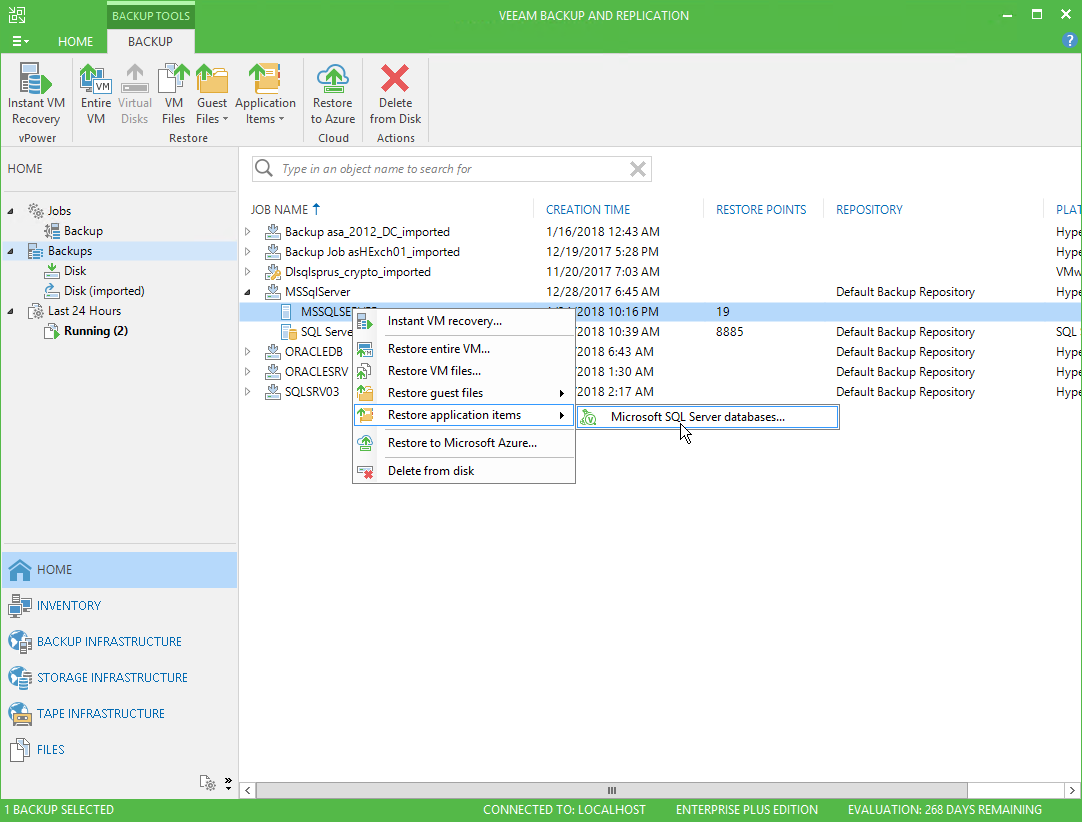Choose Delete from disk in context menu
This screenshot has height=822, width=1082.
point(464,471)
